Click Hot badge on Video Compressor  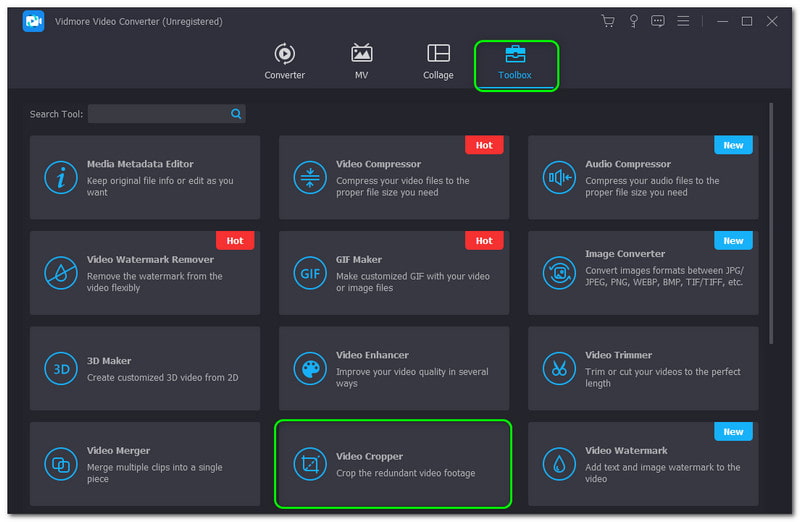coord(484,145)
